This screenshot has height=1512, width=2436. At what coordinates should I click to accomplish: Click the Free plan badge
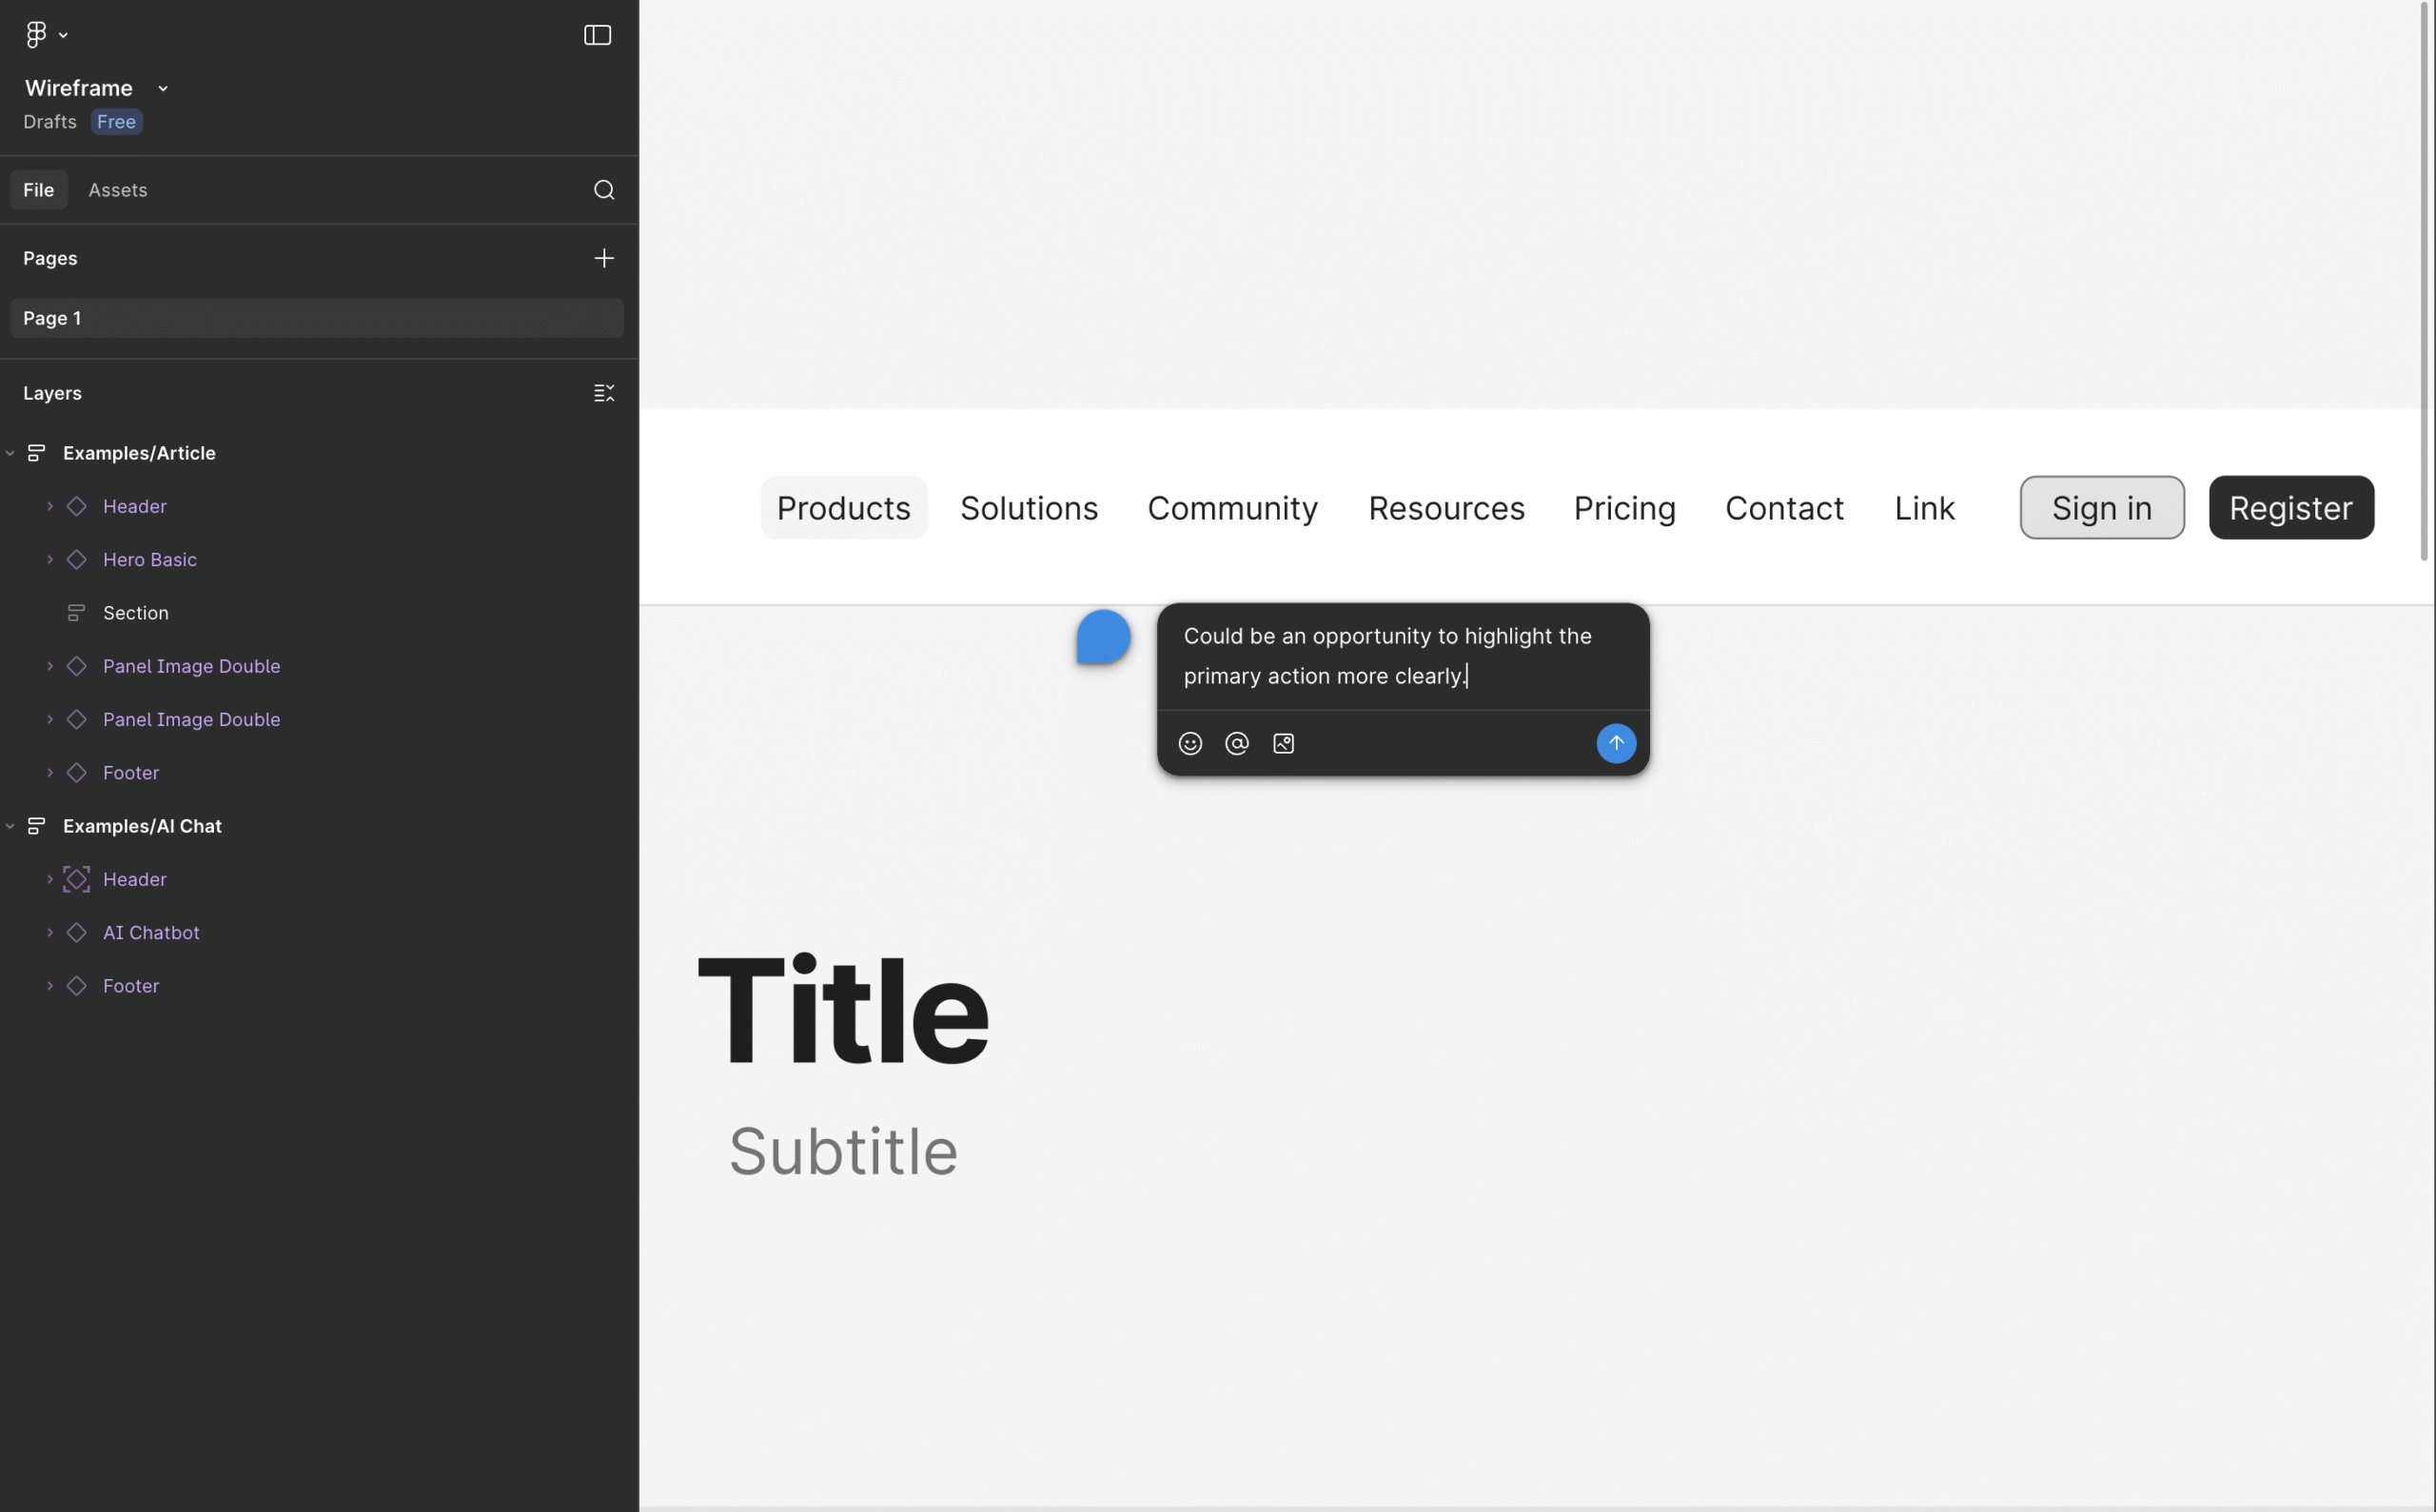(x=117, y=122)
